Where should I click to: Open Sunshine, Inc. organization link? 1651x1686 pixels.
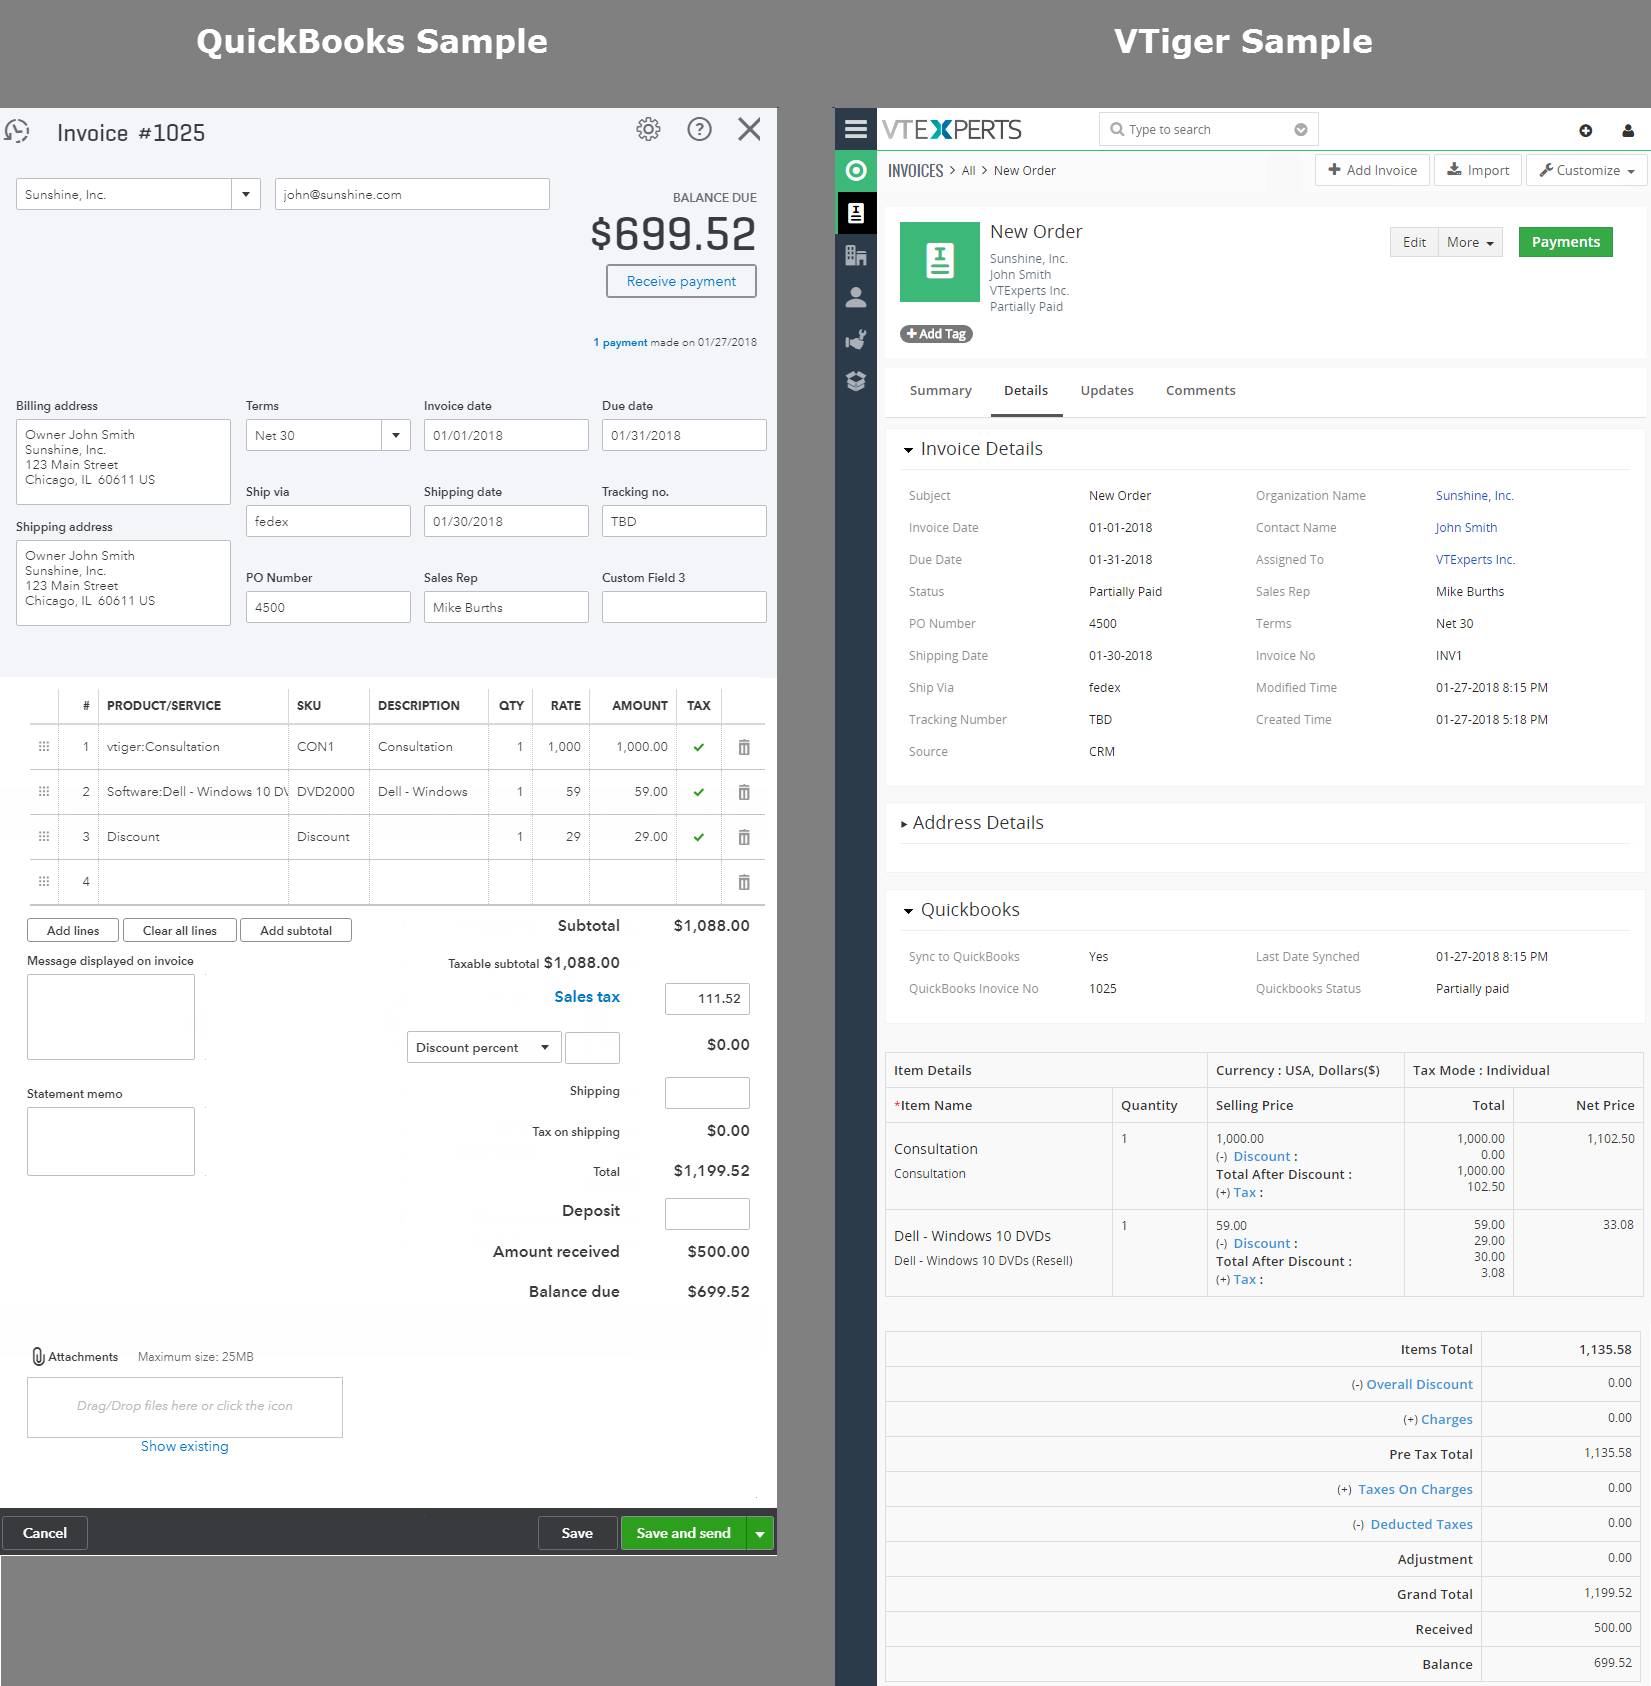point(1474,496)
